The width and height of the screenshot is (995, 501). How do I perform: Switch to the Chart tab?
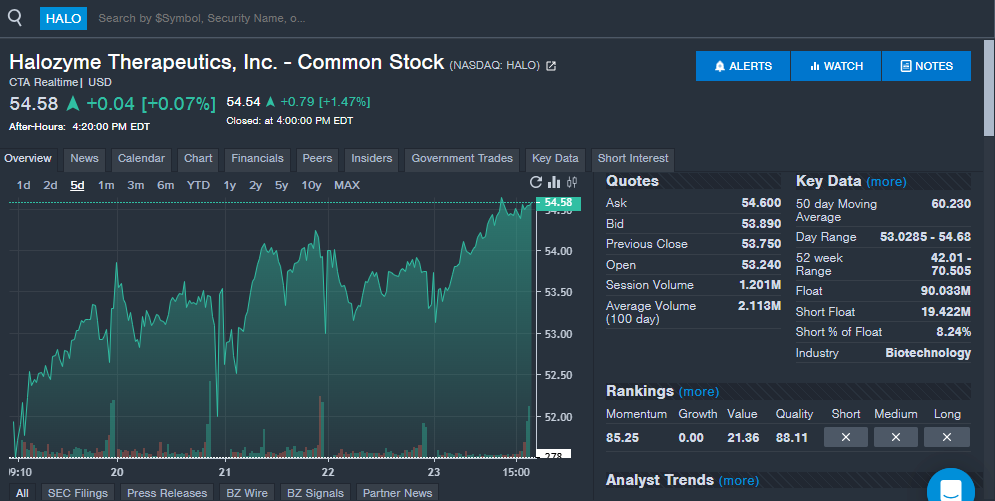(x=198, y=159)
